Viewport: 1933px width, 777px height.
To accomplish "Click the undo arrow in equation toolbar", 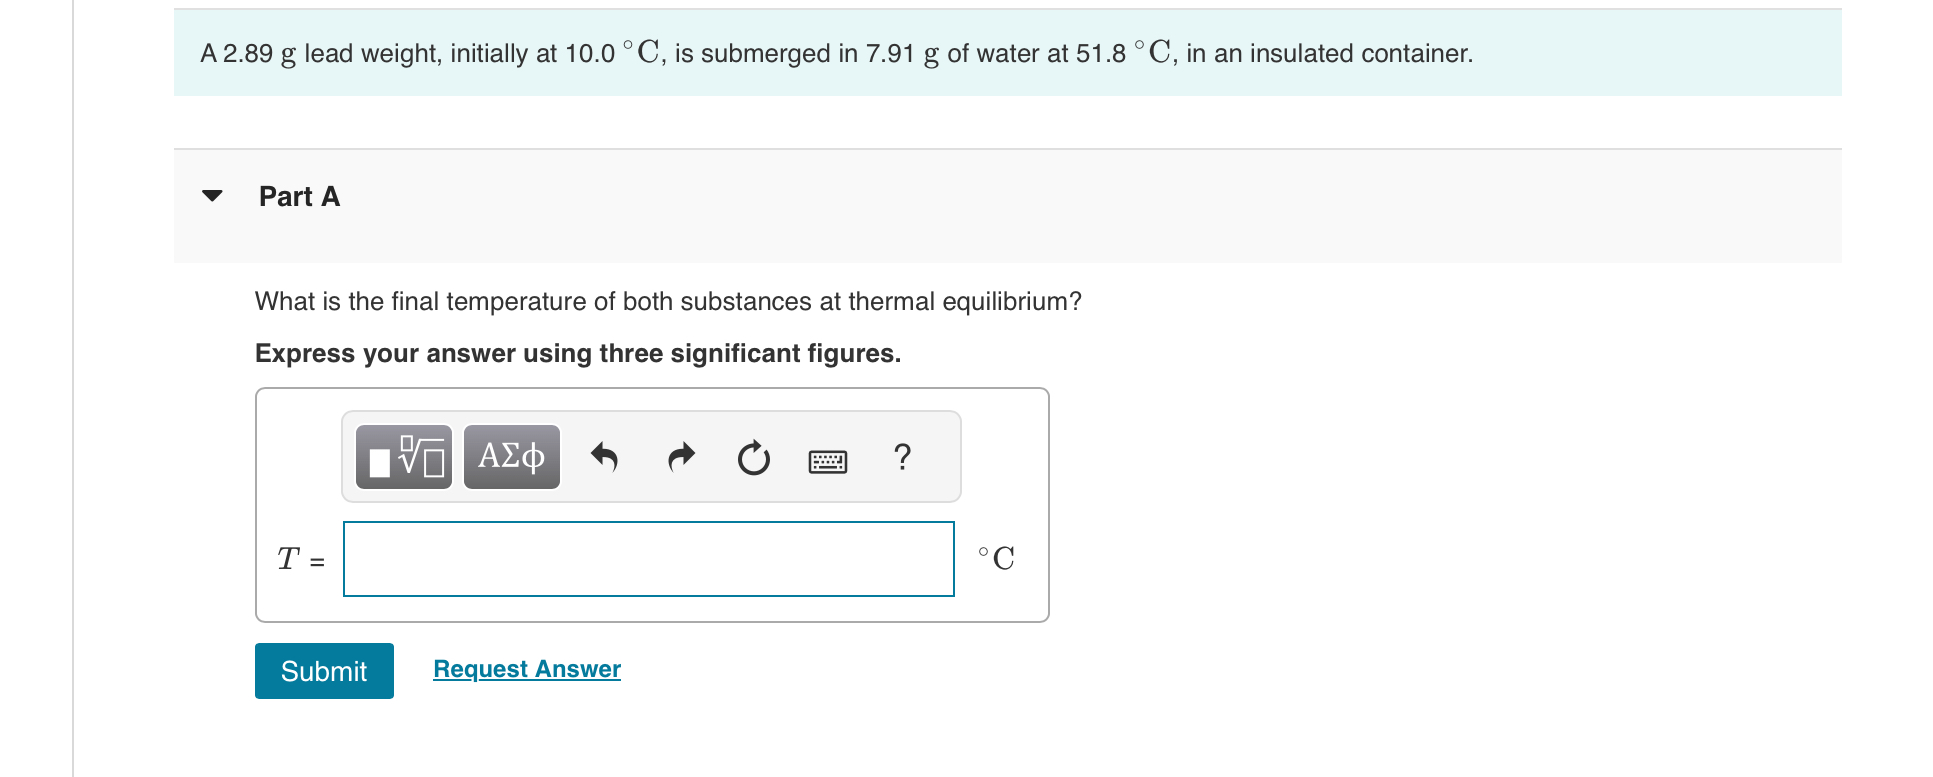I will point(604,457).
